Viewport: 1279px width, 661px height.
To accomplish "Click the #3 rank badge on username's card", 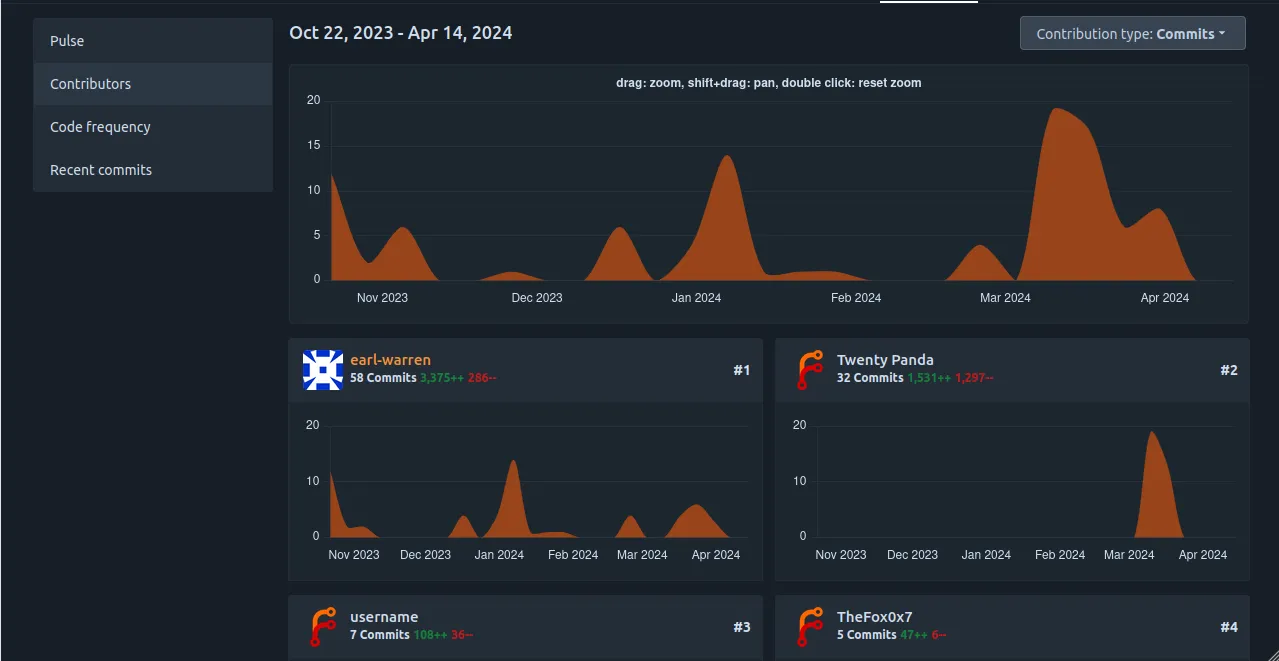I will point(743,627).
